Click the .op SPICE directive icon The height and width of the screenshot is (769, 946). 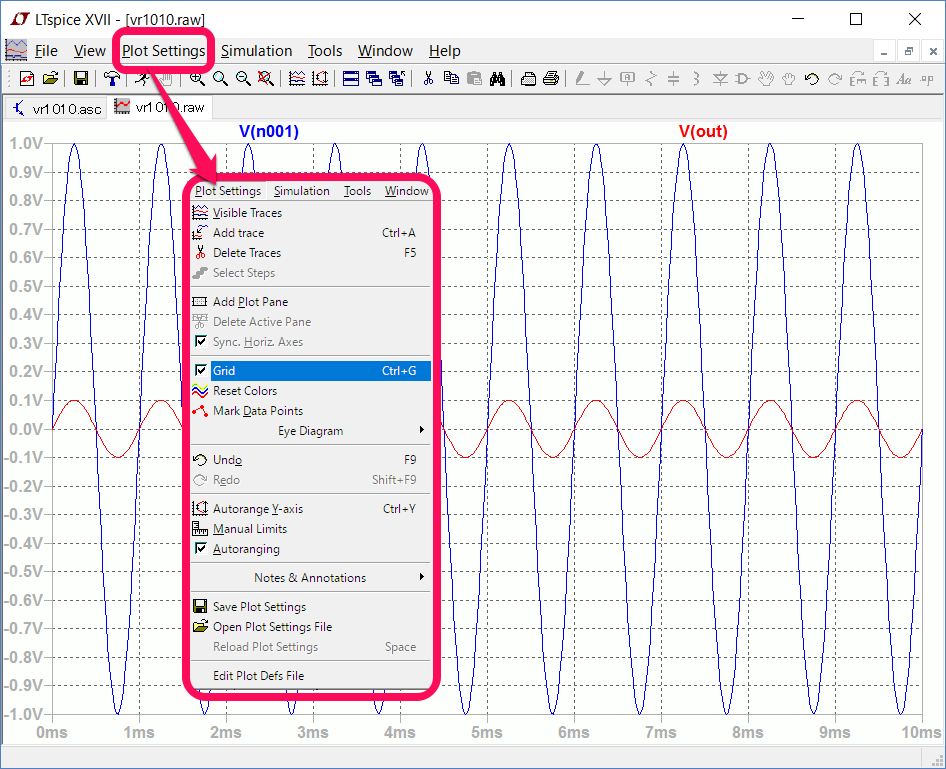927,78
